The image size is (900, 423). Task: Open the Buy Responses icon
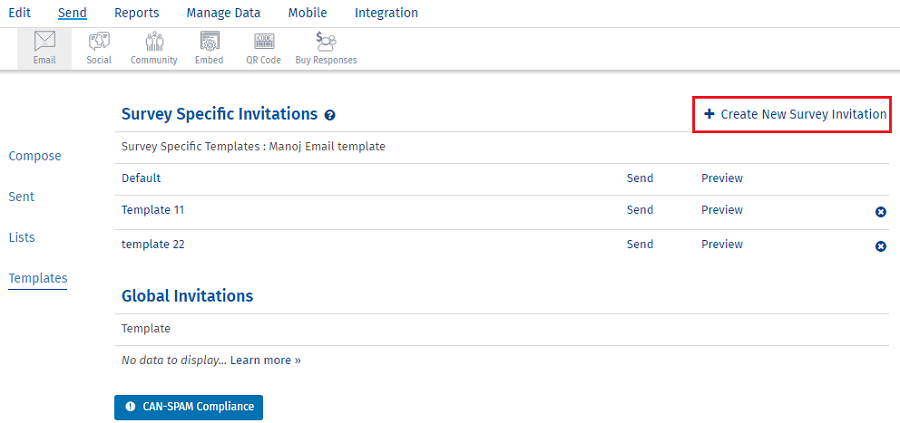(326, 42)
